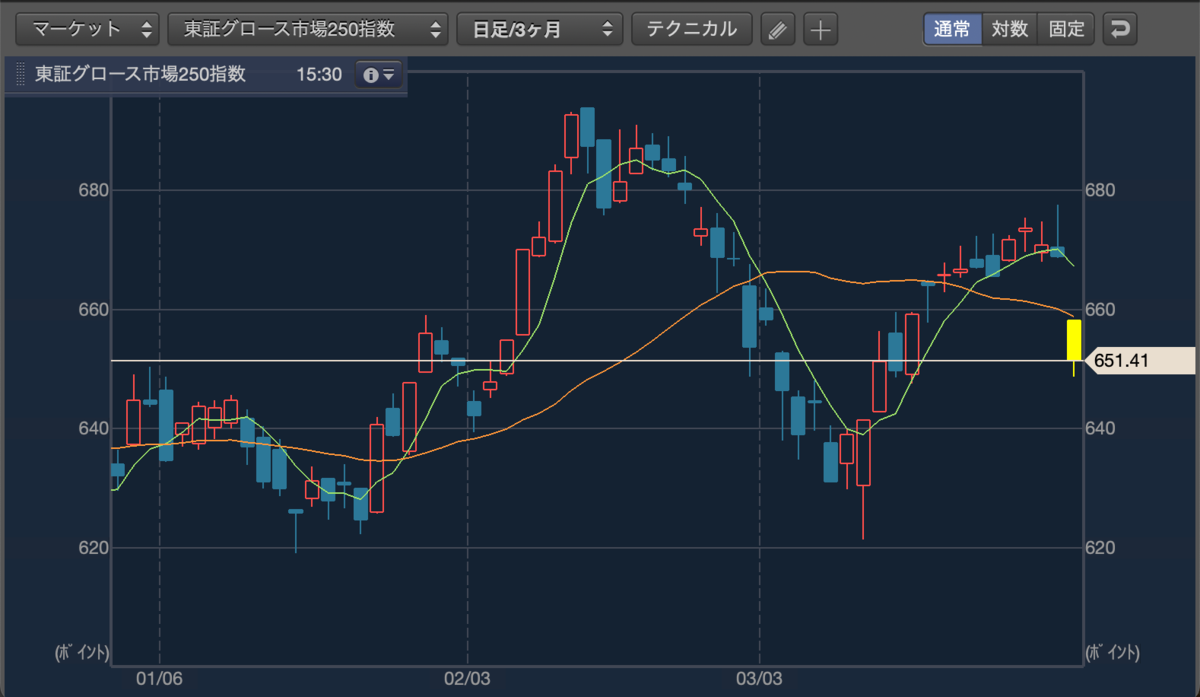Click the 東証グロース市場250指数 chart title text
Image resolution: width=1200 pixels, height=697 pixels.
[141, 75]
